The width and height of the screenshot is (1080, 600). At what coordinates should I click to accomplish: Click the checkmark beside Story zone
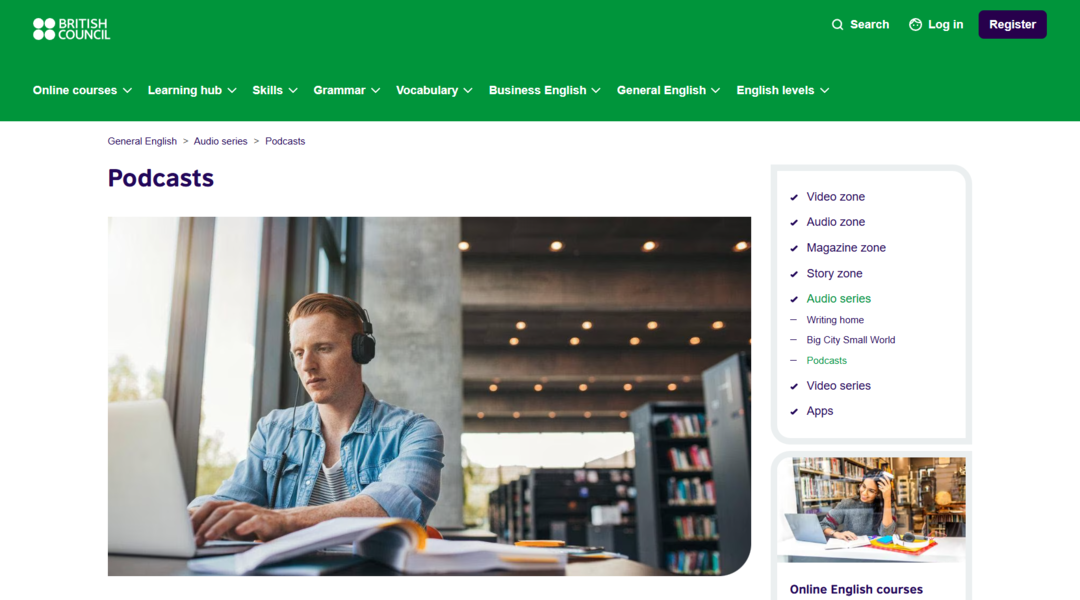point(793,274)
